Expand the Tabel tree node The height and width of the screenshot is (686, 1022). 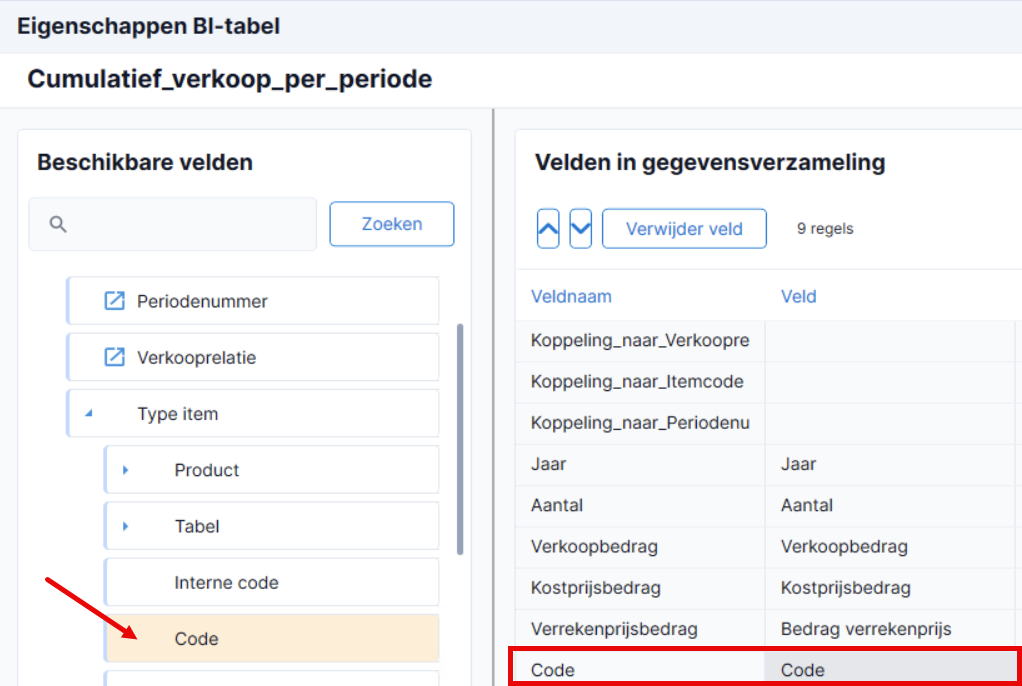coord(126,526)
